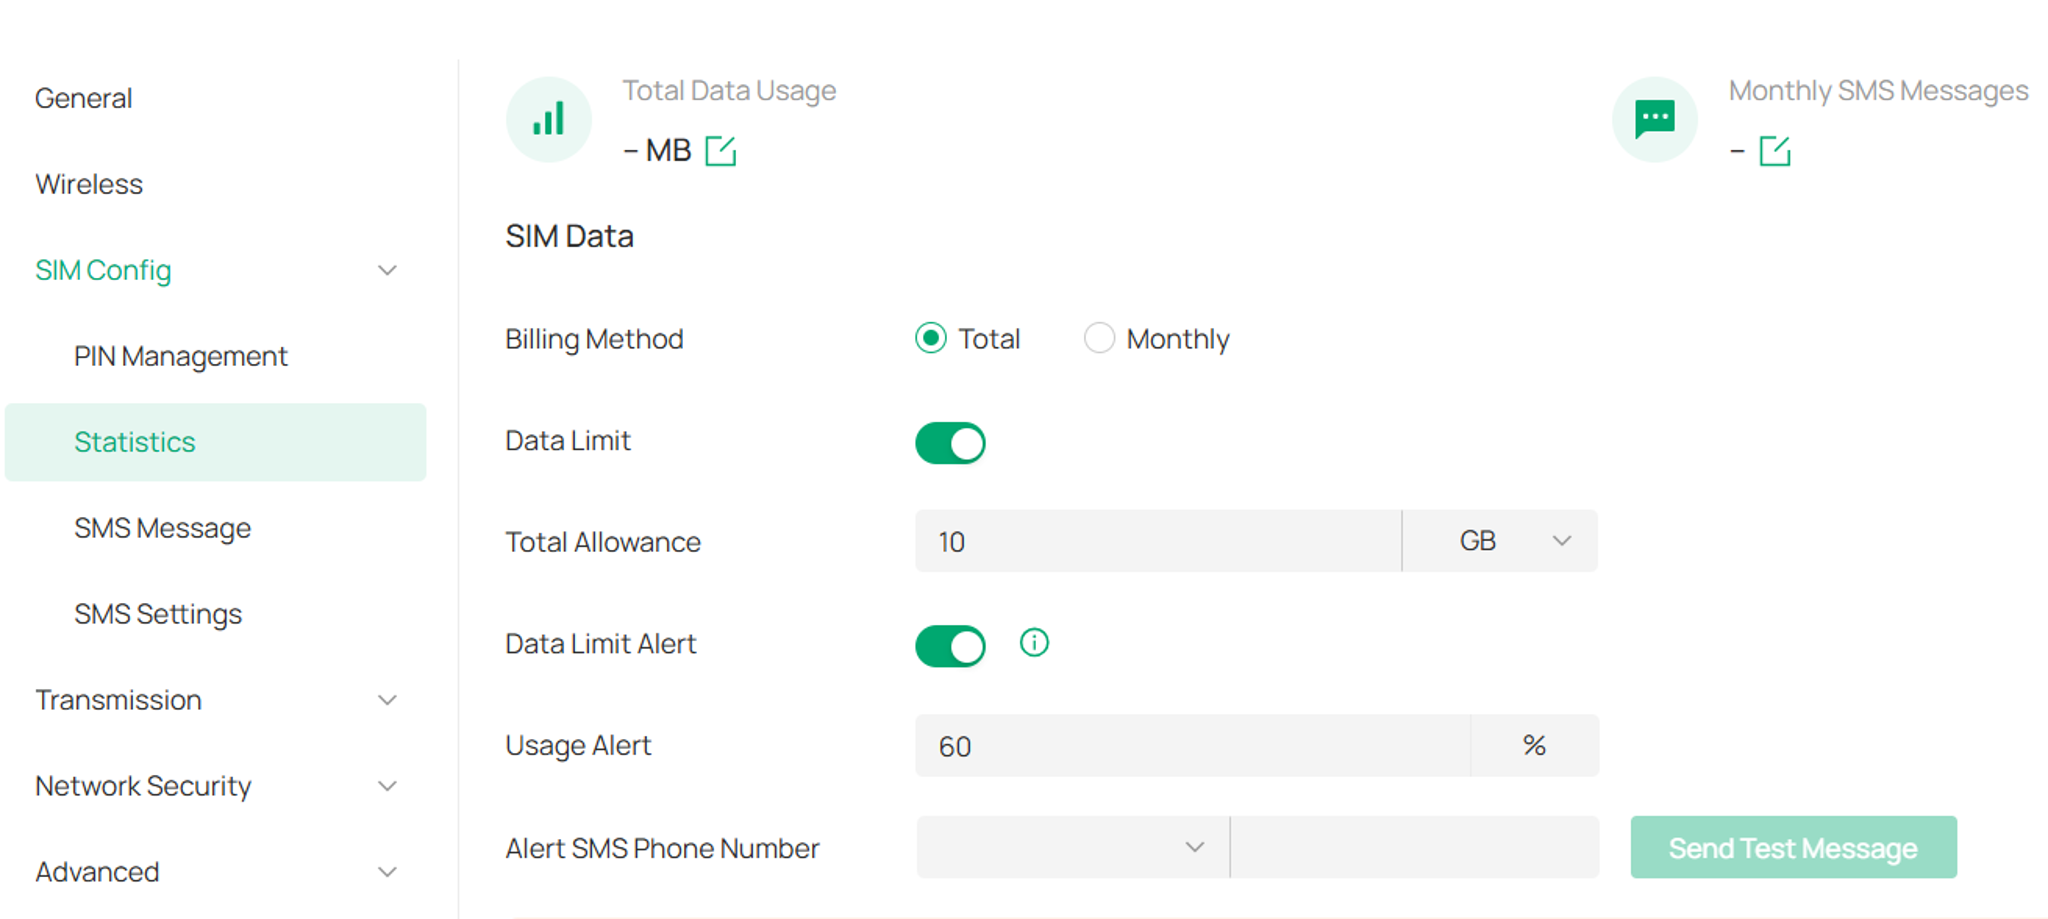Edit the Total Data Usage value
The width and height of the screenshot is (2048, 919).
click(x=721, y=151)
